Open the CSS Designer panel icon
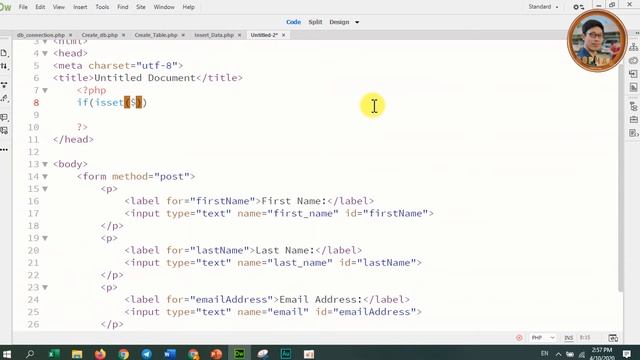 pos(633,87)
